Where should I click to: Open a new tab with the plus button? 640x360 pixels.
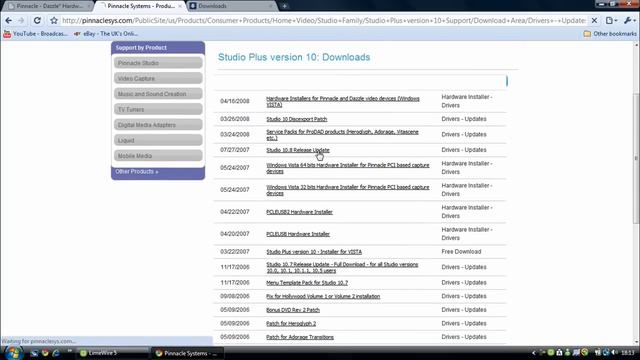pyautogui.click(x=284, y=6)
